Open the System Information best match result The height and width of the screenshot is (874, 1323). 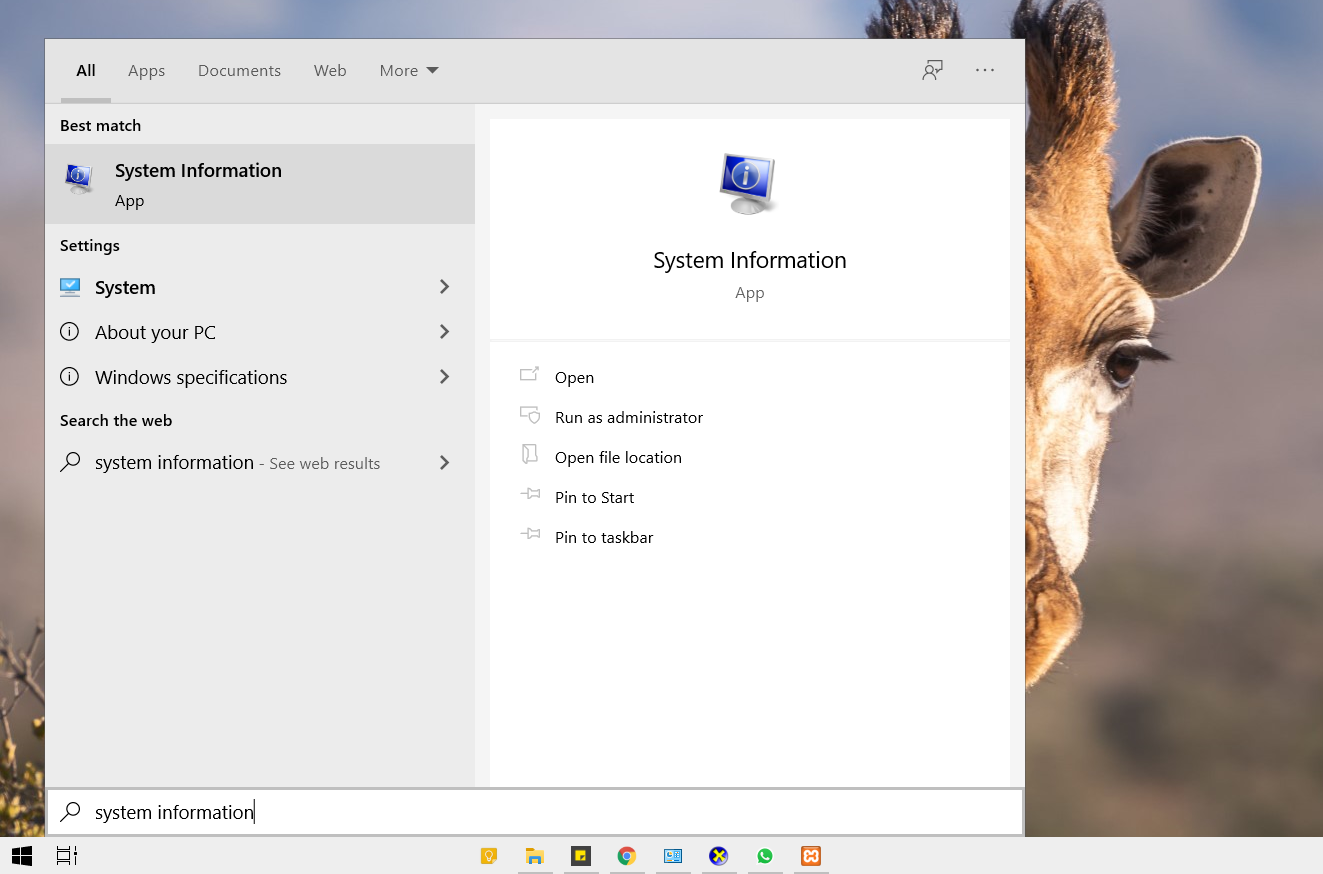coord(260,184)
